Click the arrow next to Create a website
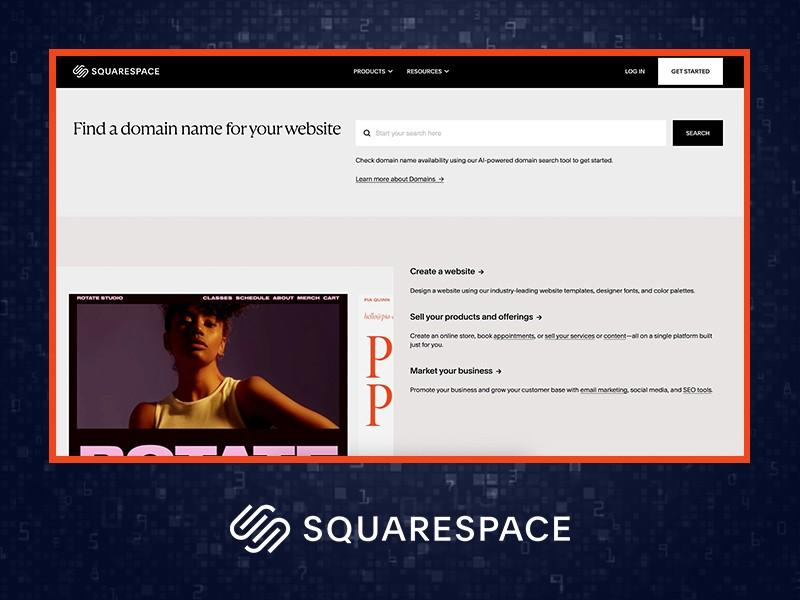 point(482,270)
